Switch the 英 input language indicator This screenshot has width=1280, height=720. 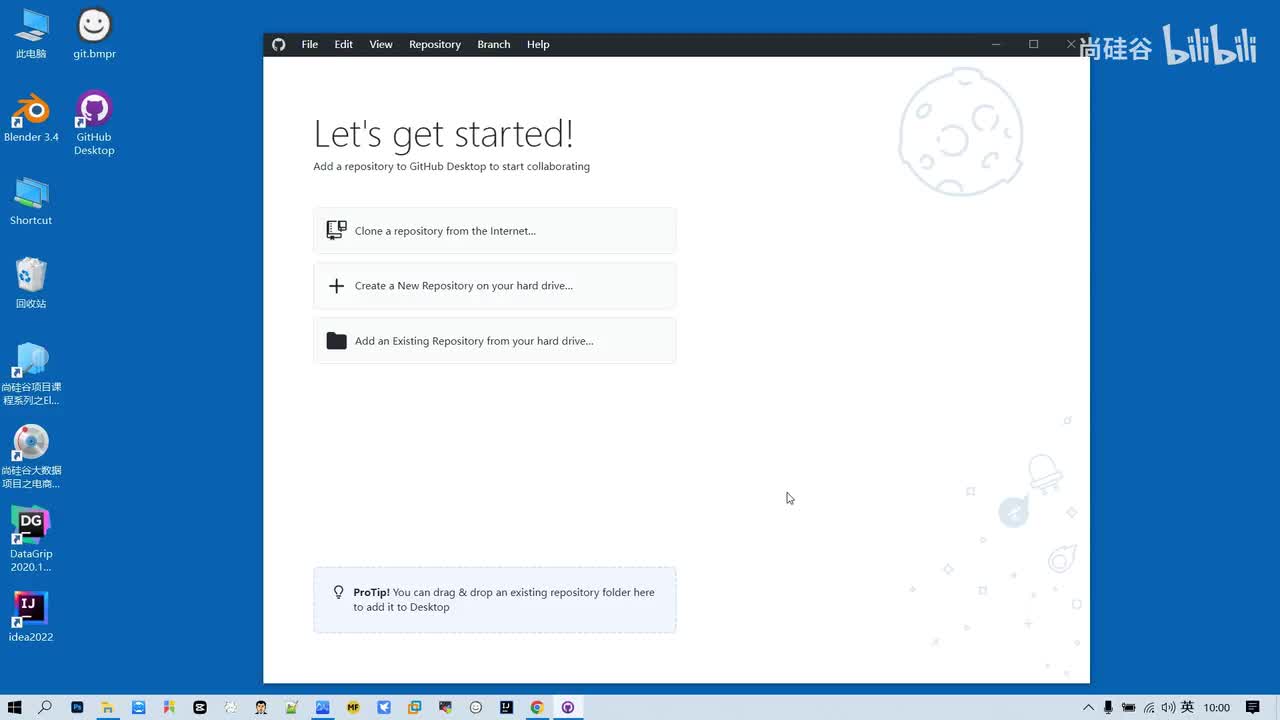1188,707
